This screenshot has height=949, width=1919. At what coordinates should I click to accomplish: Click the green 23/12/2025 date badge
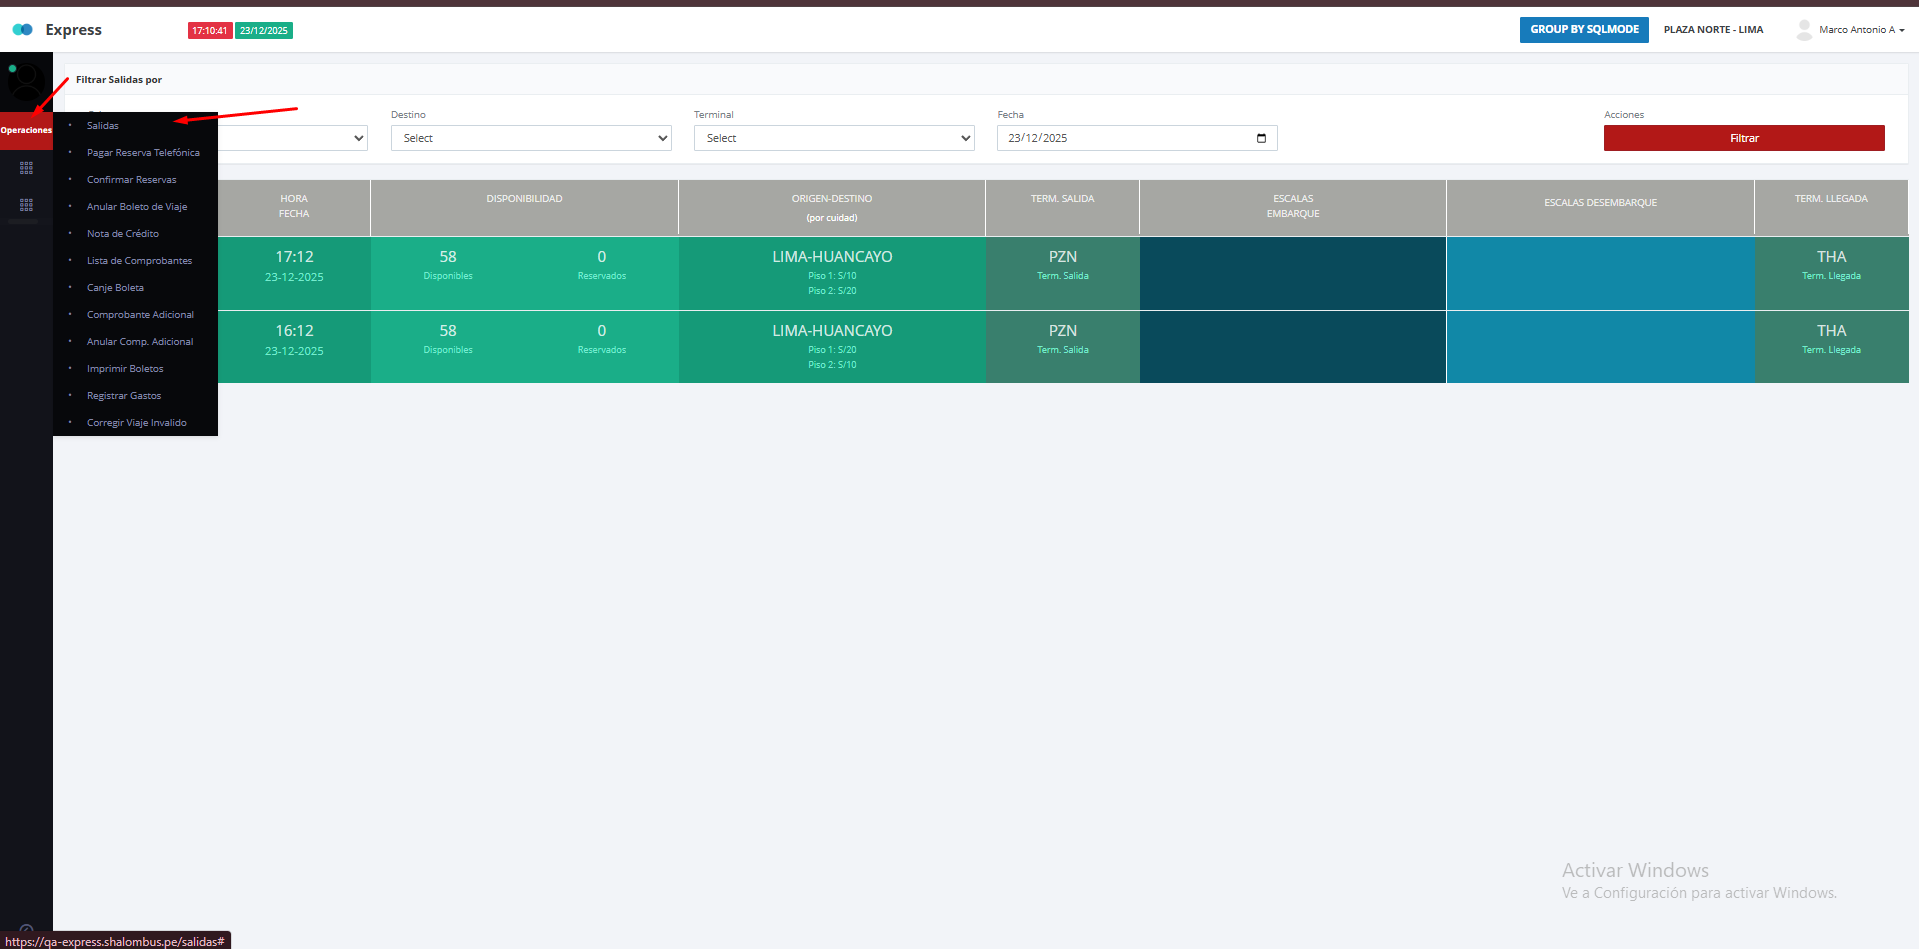tap(264, 31)
